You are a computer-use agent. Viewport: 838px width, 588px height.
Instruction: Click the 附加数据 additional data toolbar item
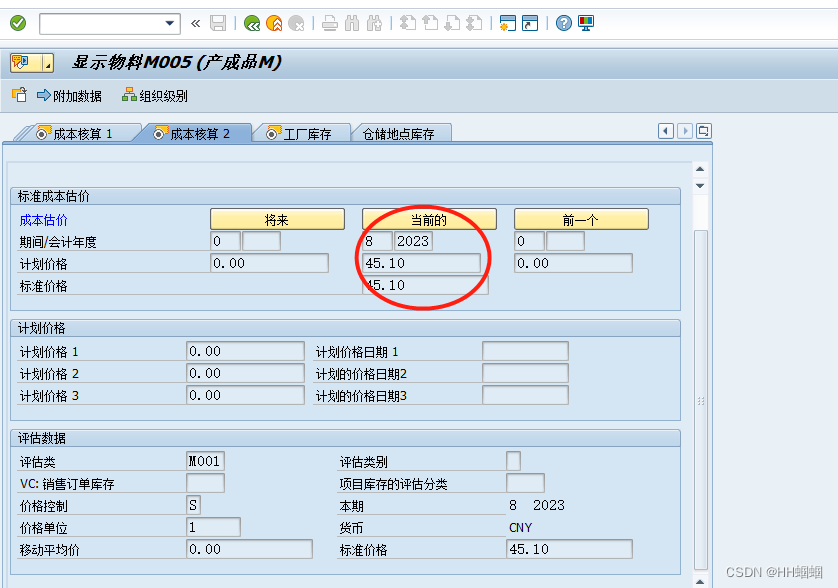[72, 97]
